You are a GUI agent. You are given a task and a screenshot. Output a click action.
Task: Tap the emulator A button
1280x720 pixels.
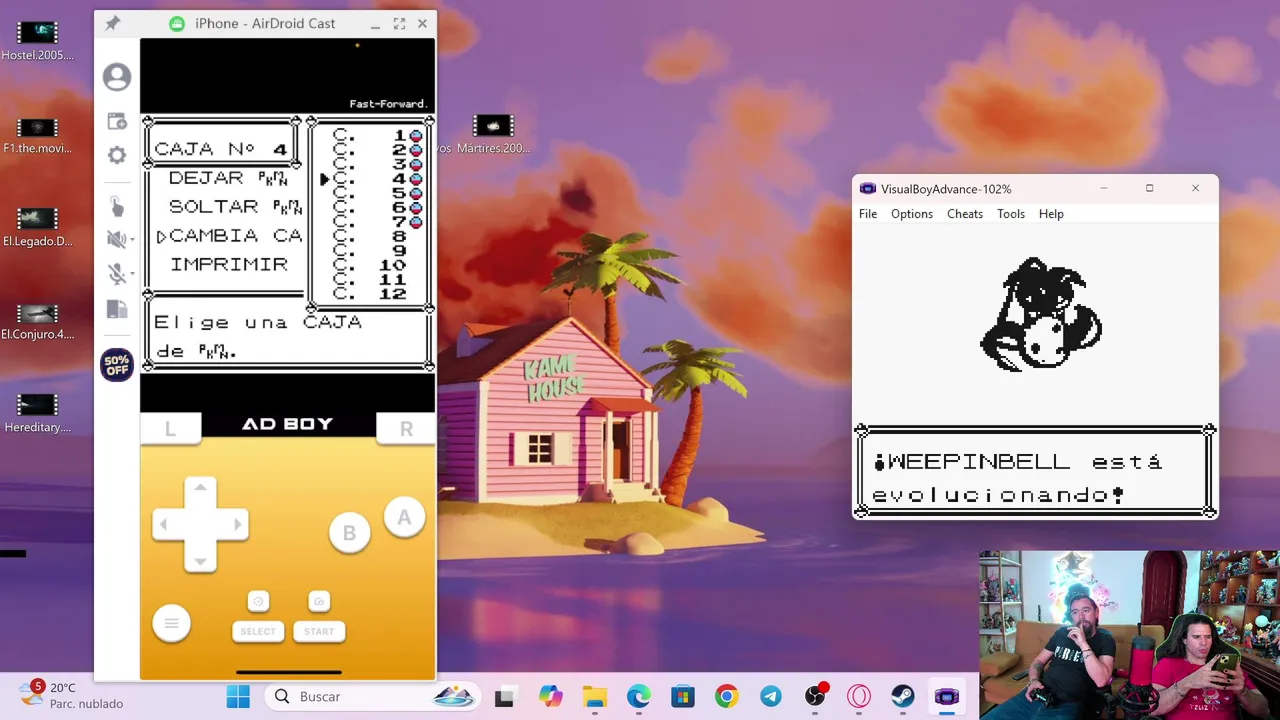pos(404,517)
